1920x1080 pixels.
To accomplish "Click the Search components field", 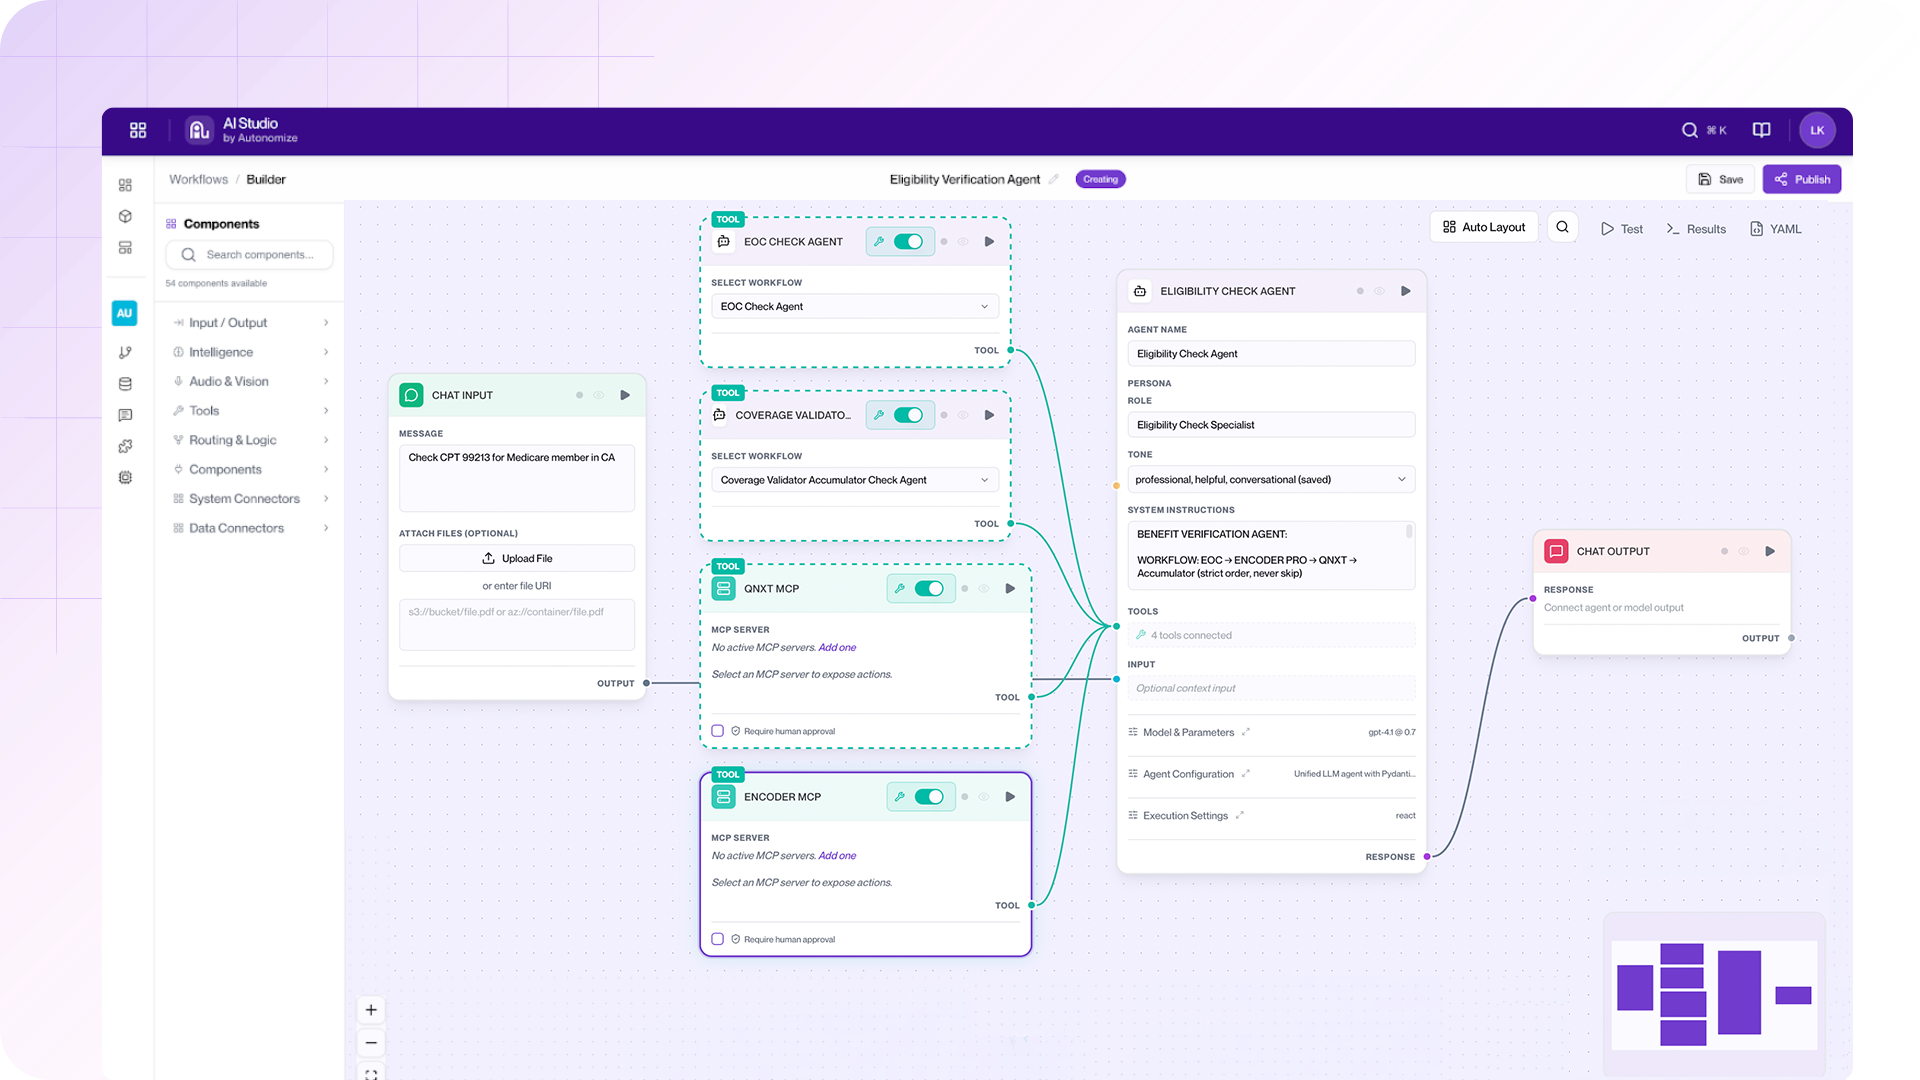I will pos(249,254).
